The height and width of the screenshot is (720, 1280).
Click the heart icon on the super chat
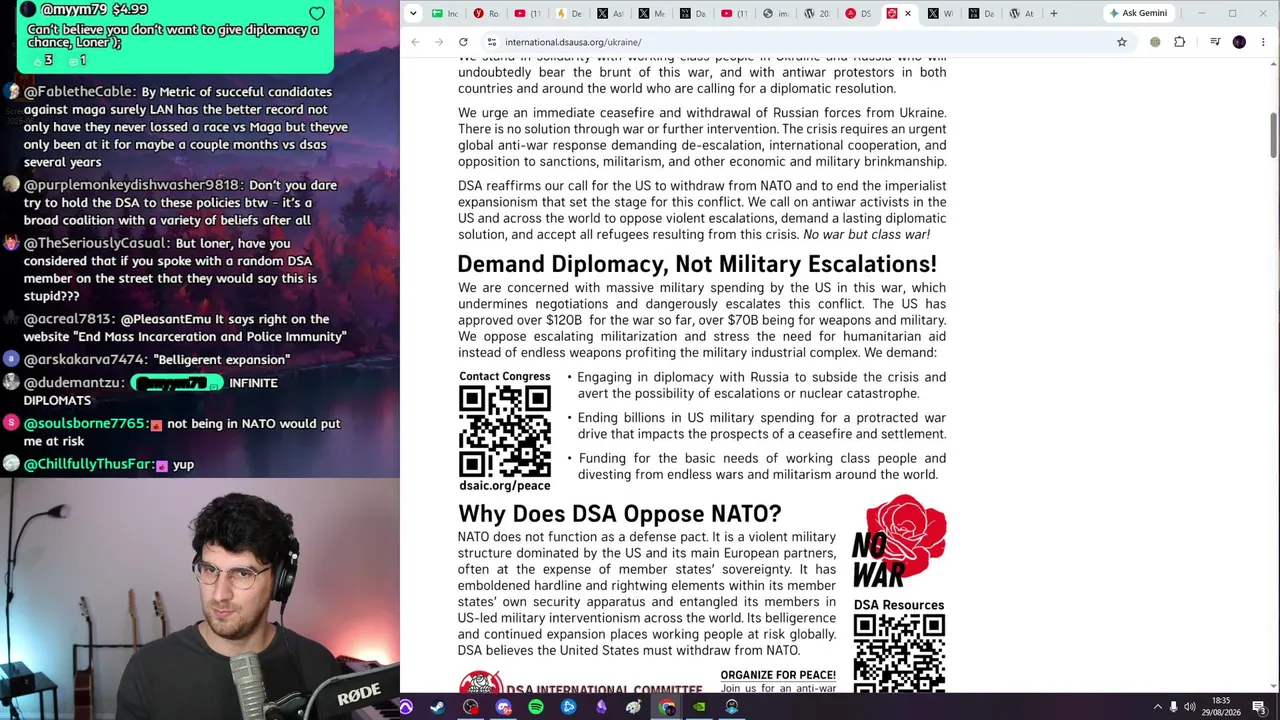[317, 13]
